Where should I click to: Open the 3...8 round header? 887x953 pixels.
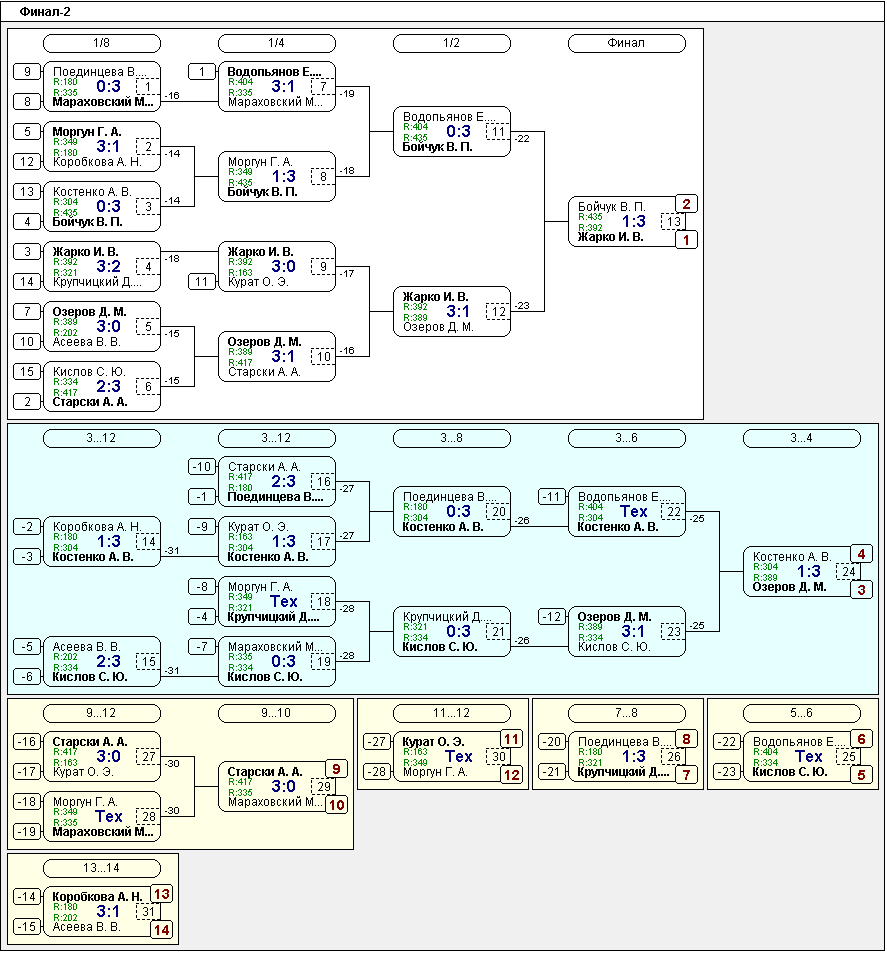coord(452,438)
